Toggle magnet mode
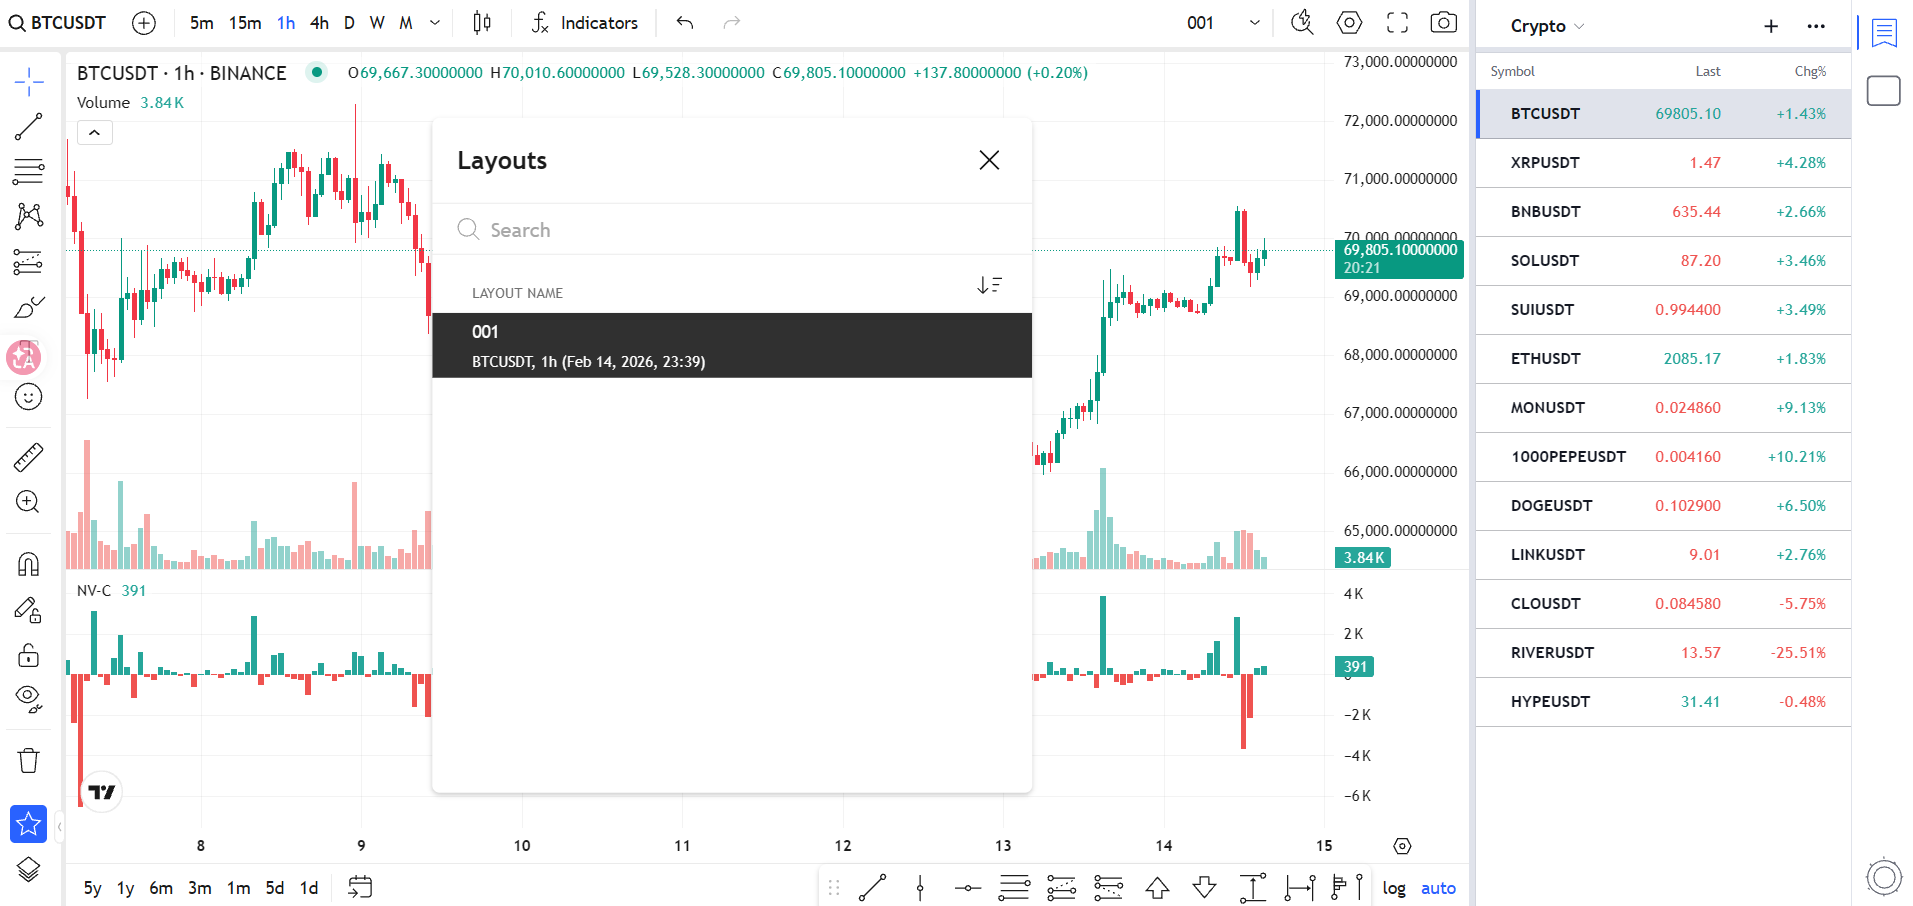 [29, 565]
